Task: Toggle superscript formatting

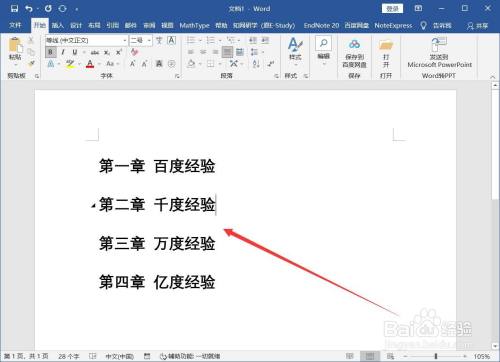Action: click(x=119, y=52)
